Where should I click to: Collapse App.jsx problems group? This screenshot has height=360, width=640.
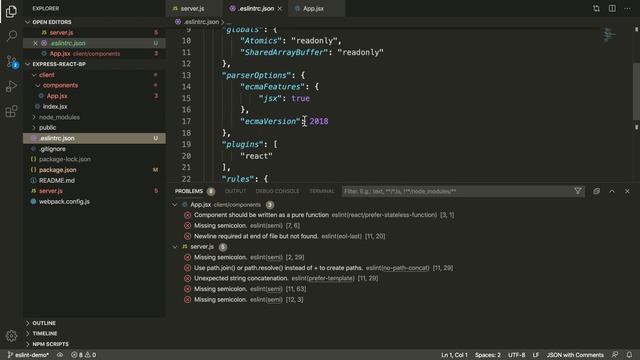[175, 205]
